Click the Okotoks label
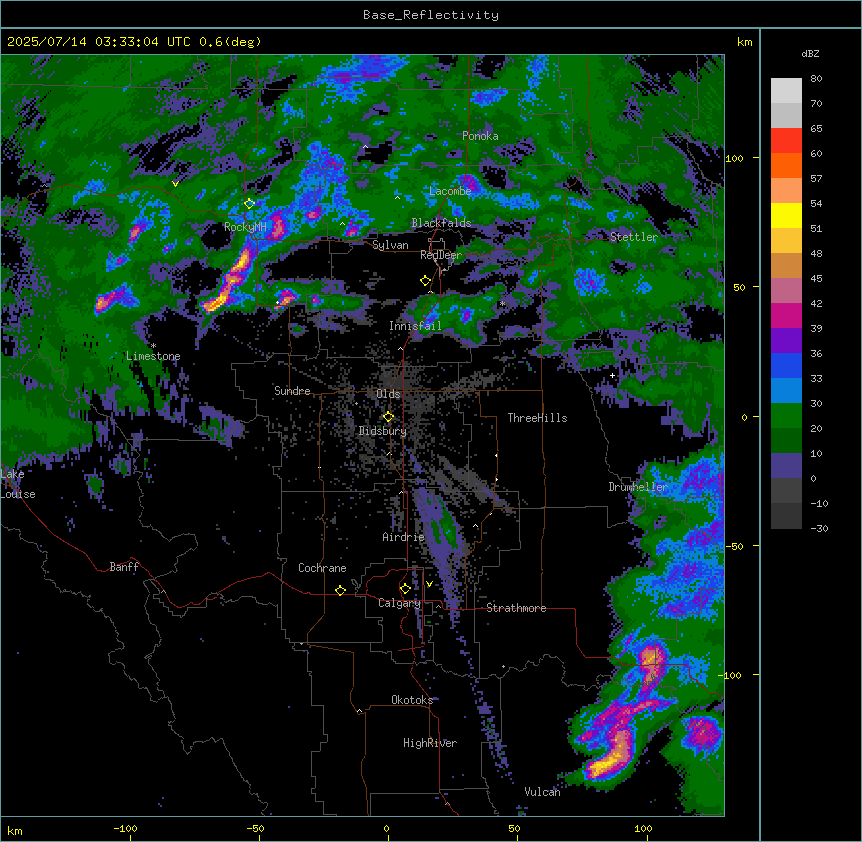Screen dimensions: 862x842 coord(412,700)
